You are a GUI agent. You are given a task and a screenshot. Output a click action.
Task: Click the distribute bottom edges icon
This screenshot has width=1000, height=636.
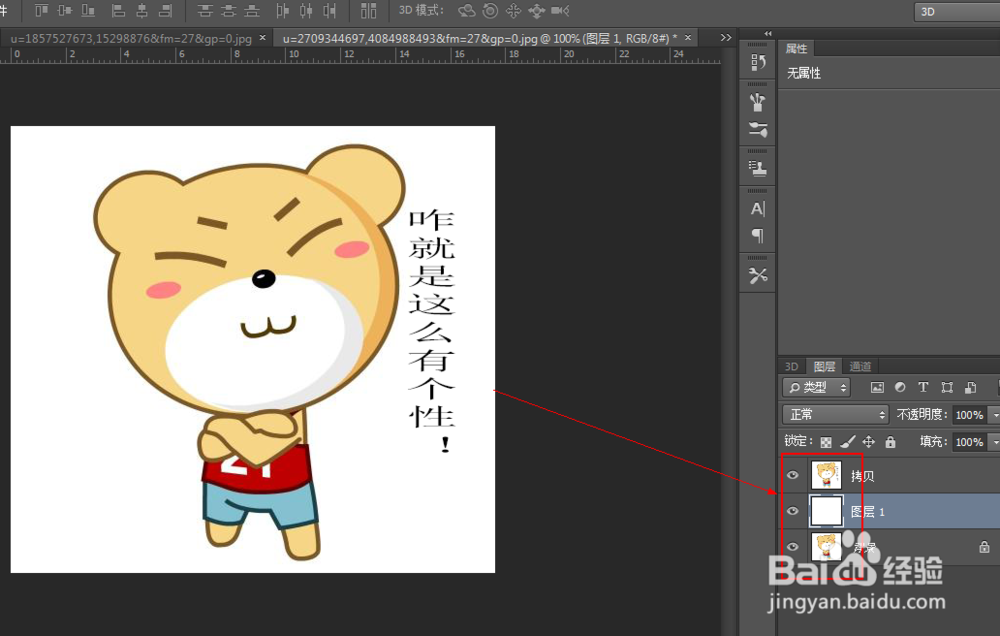coord(252,10)
